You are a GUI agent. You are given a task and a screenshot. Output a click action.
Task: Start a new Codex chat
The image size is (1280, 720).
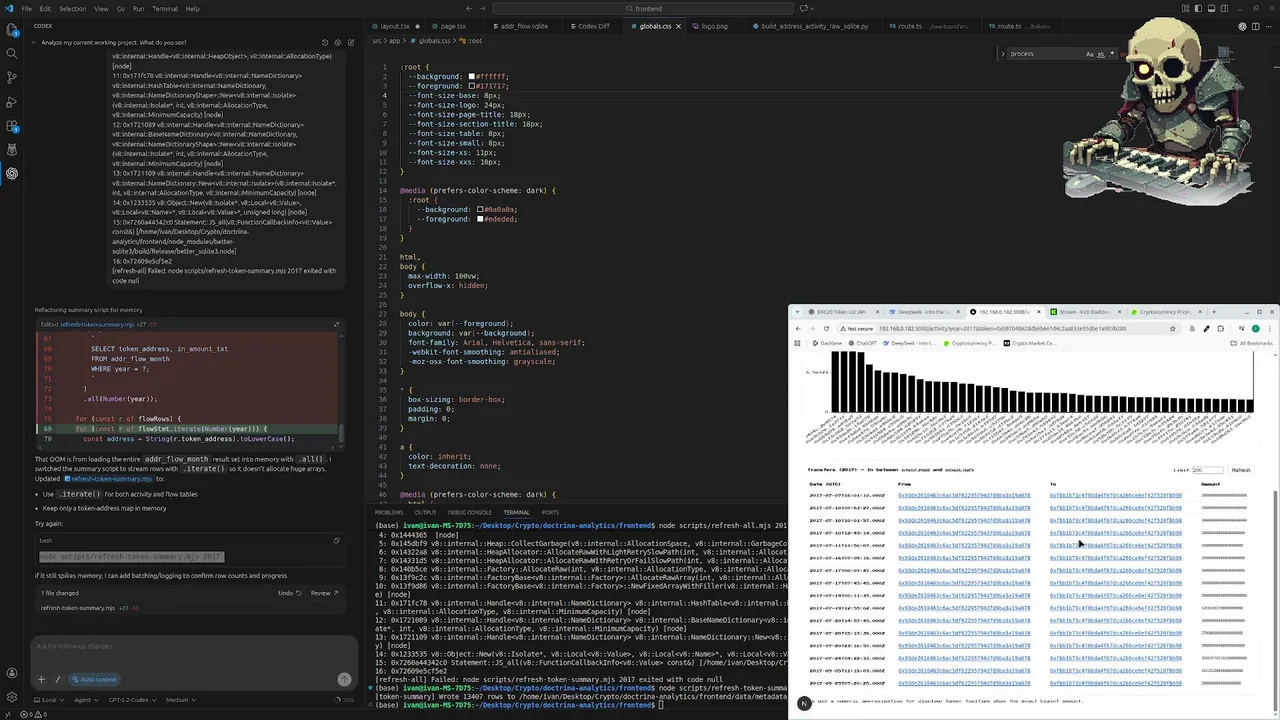350,43
